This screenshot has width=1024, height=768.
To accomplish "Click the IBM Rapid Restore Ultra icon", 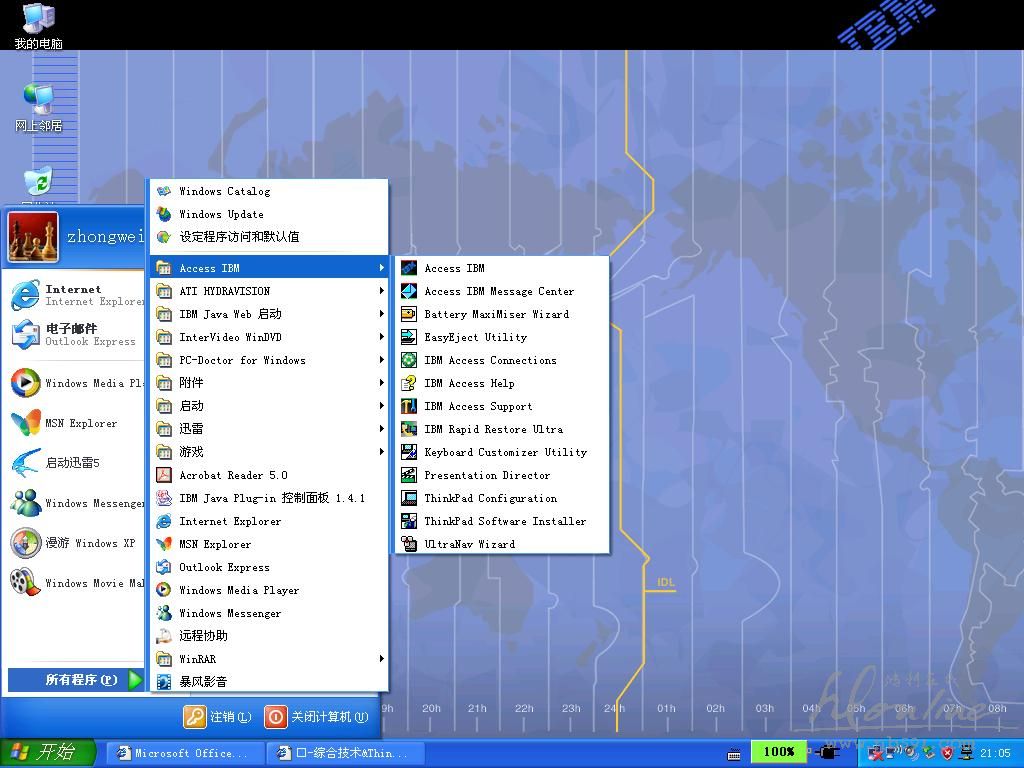I will [x=408, y=429].
